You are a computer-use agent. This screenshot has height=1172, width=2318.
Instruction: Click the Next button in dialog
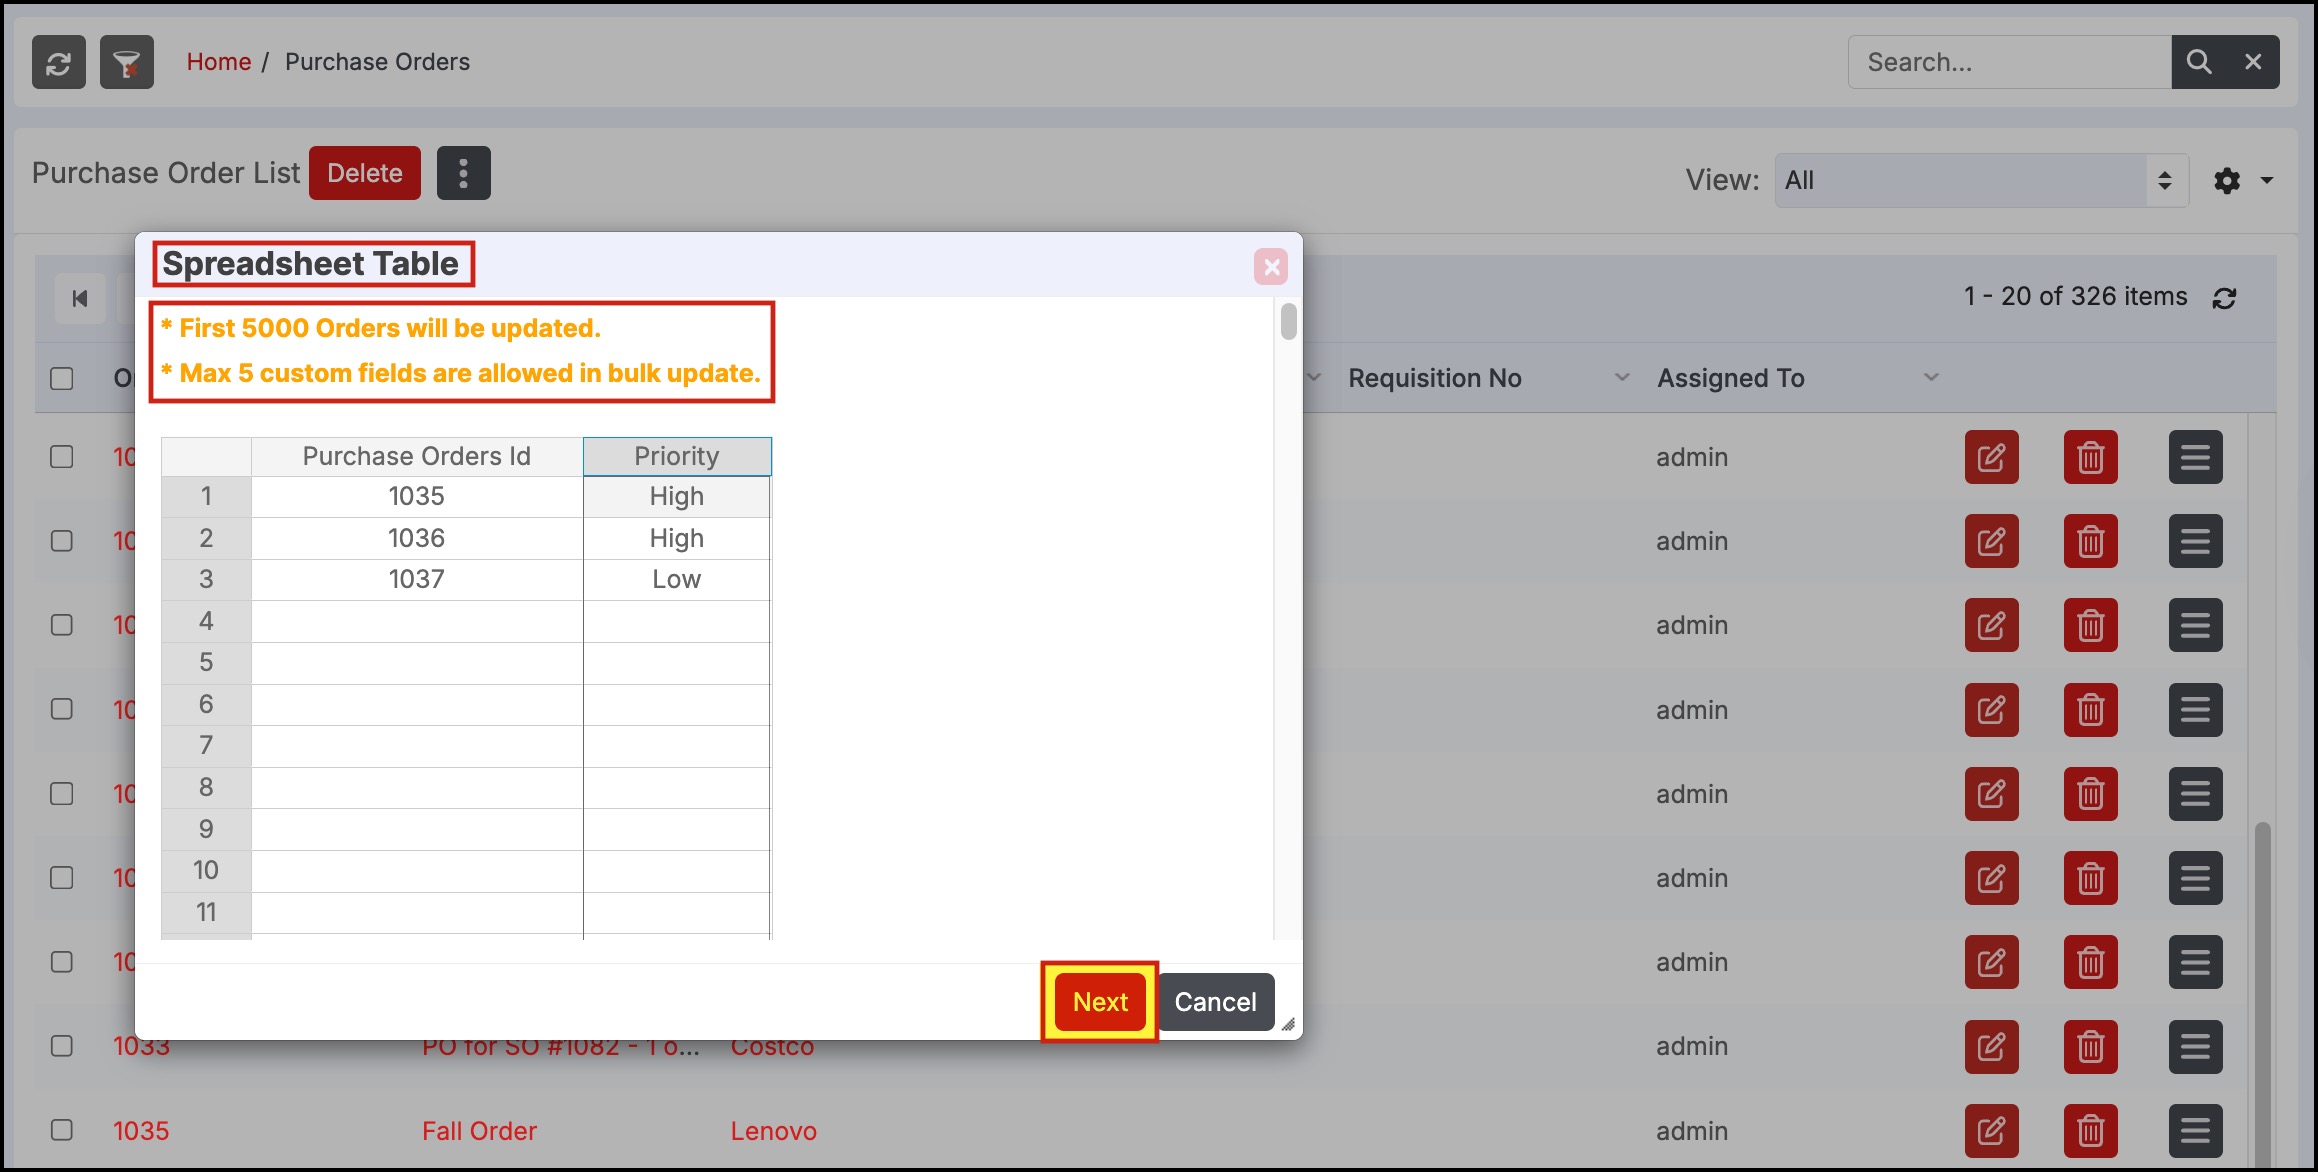(1100, 1002)
